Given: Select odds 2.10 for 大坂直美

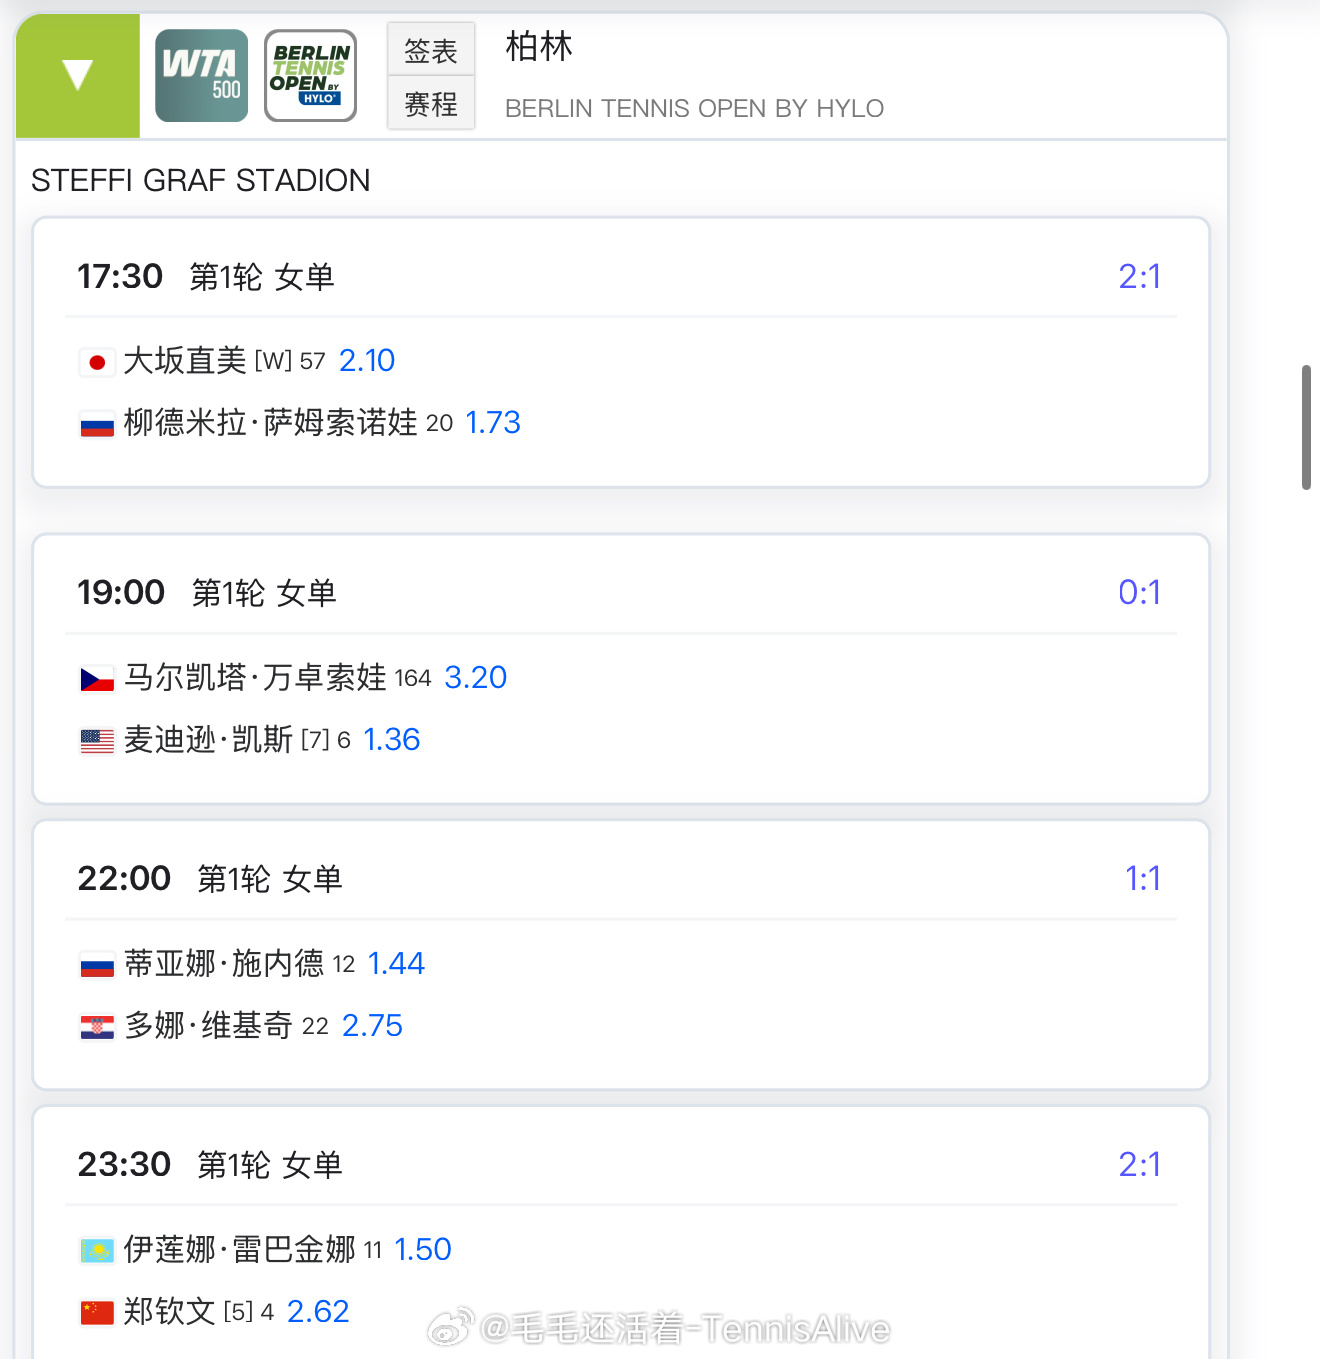Looking at the screenshot, I should [x=367, y=360].
